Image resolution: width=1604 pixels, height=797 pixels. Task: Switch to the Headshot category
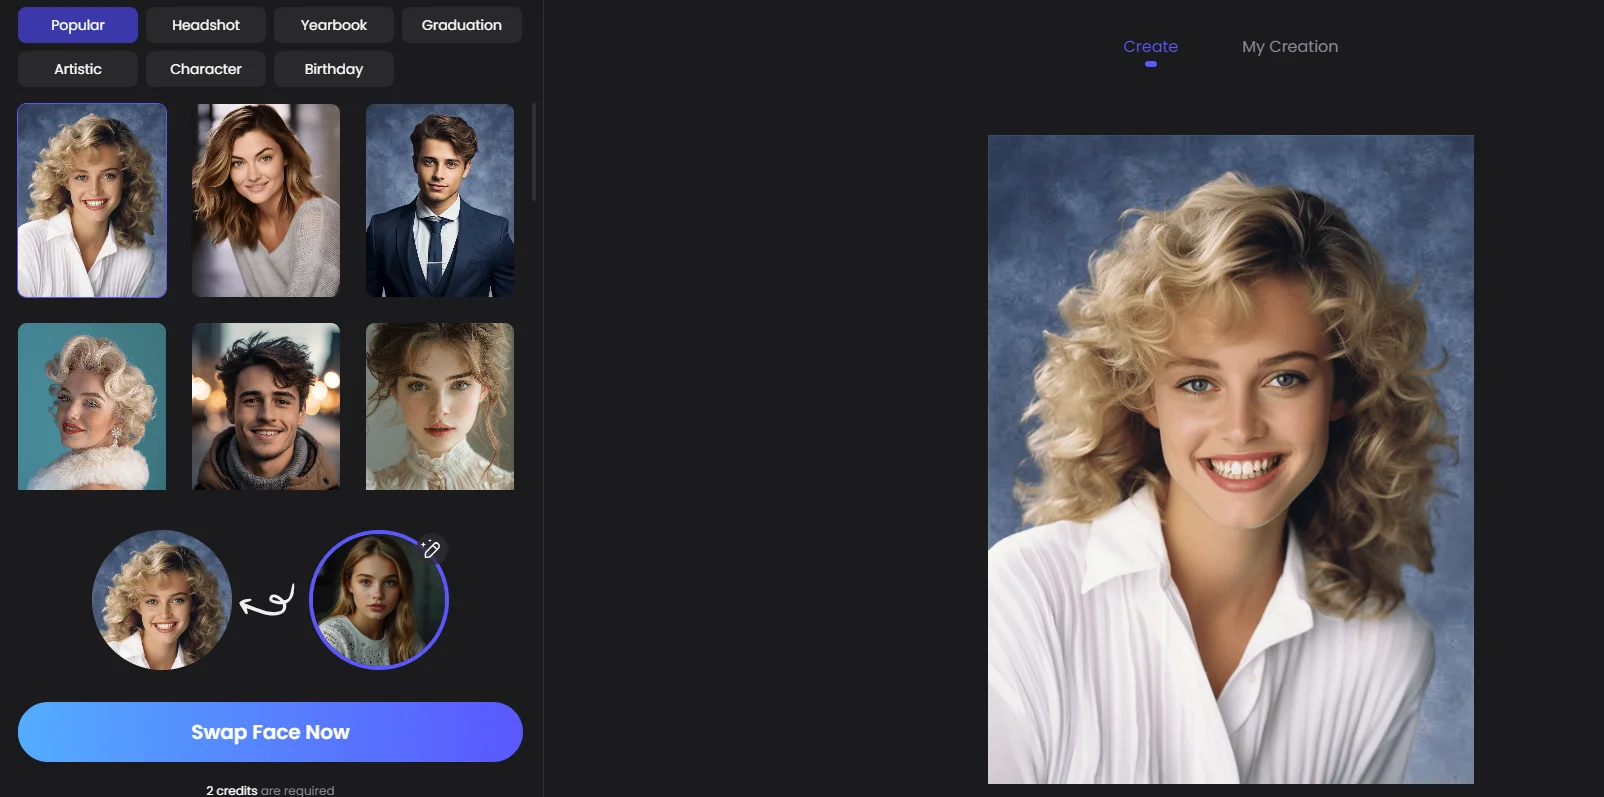(x=206, y=25)
